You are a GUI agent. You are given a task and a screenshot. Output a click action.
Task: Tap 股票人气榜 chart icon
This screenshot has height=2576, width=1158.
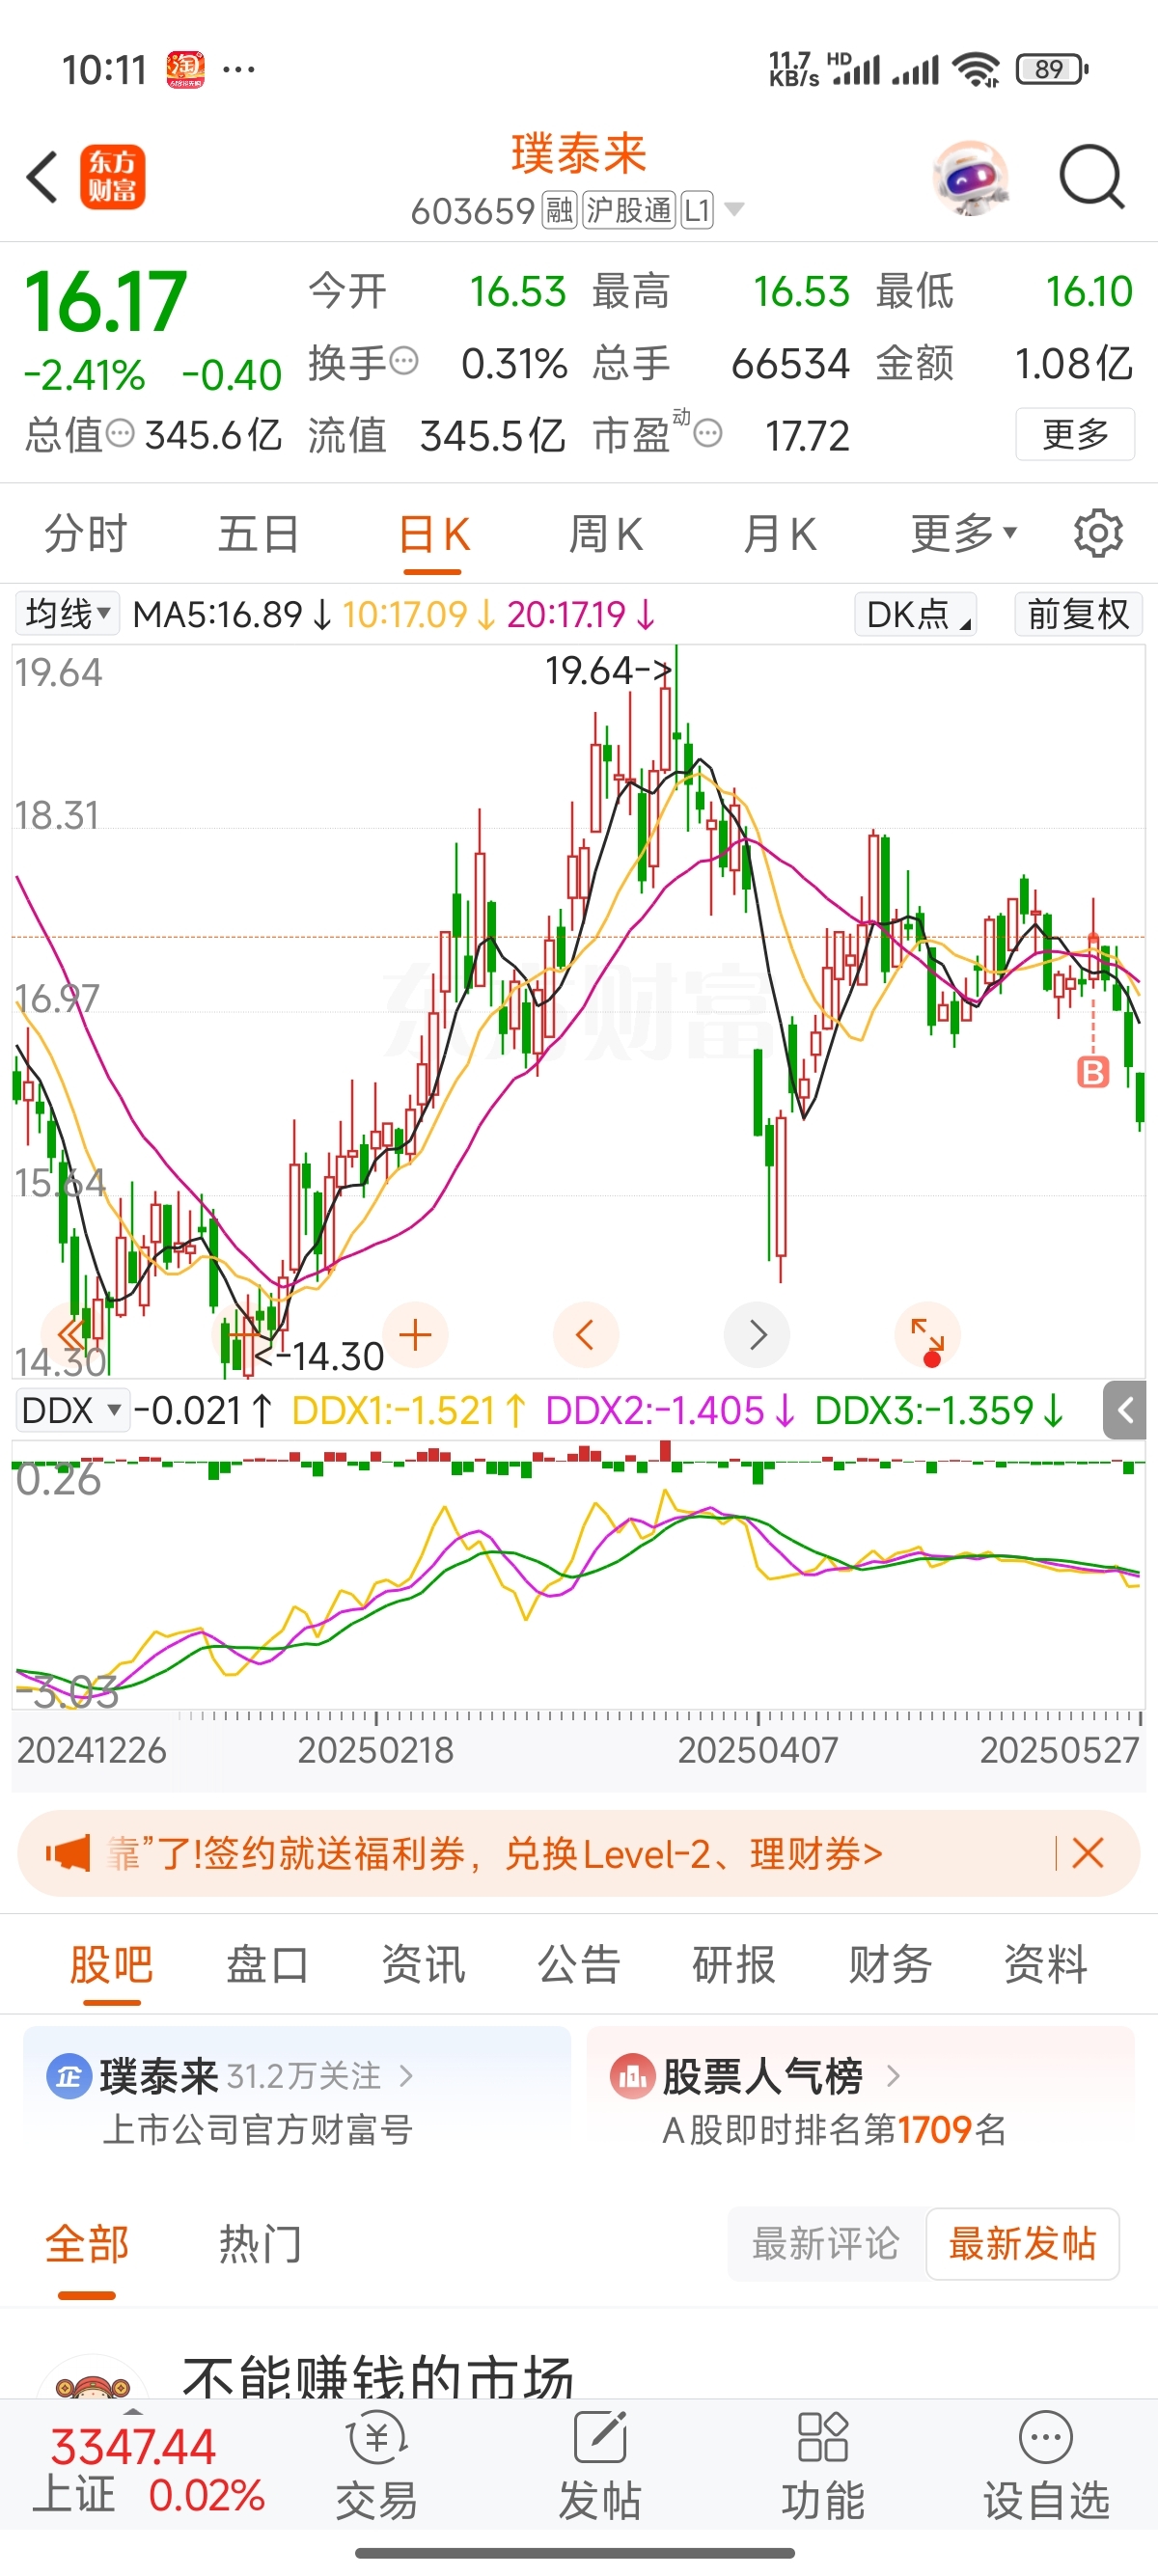click(x=631, y=2077)
